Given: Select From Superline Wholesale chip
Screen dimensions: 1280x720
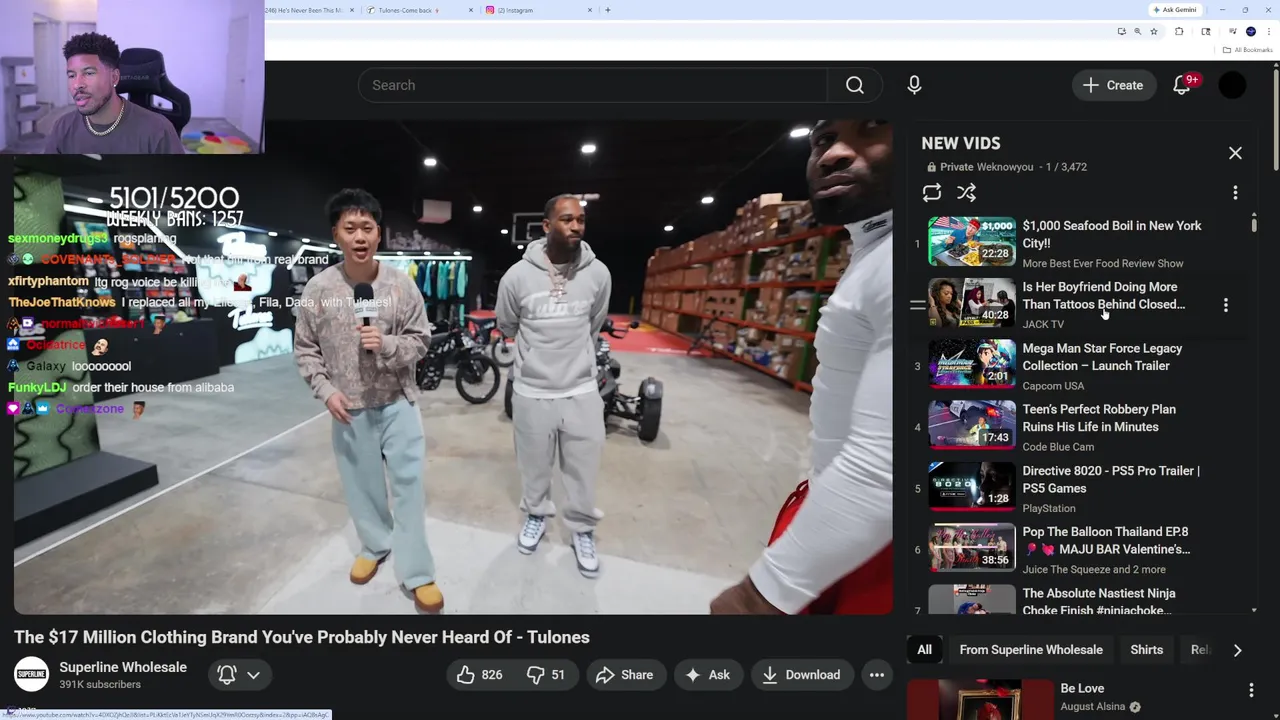Looking at the screenshot, I should (1031, 650).
